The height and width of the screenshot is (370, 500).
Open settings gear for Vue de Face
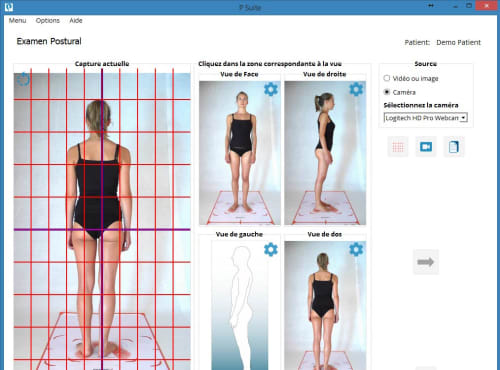coord(271,89)
